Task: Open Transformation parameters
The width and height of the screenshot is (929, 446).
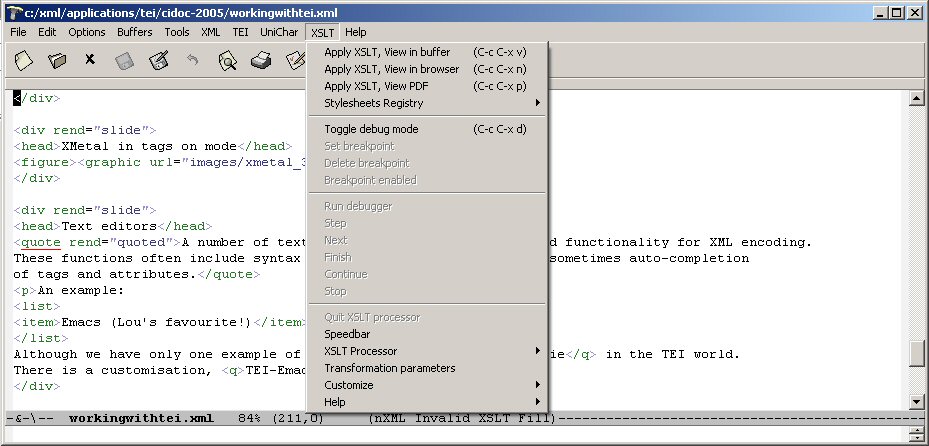Action: (389, 368)
